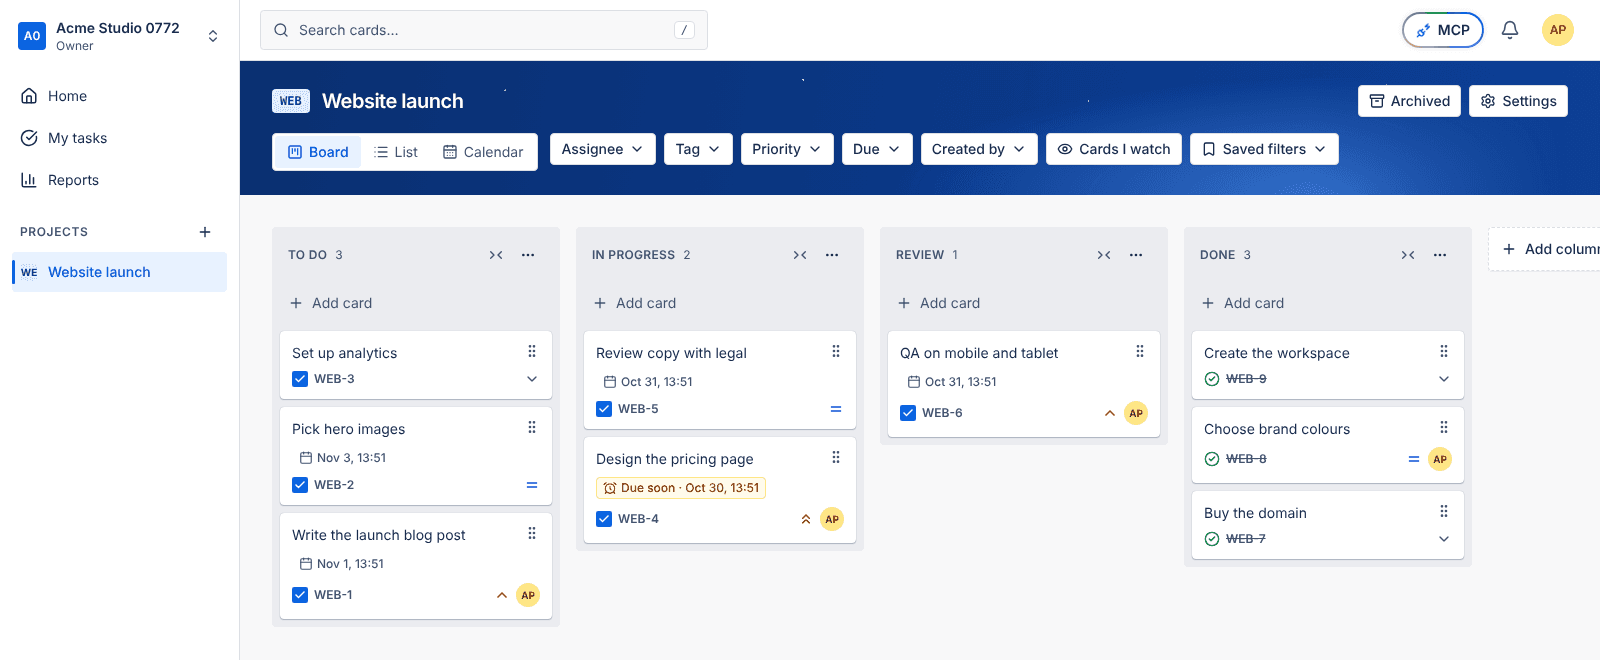The width and height of the screenshot is (1600, 660).
Task: Open DONE column more options
Action: pos(1440,255)
